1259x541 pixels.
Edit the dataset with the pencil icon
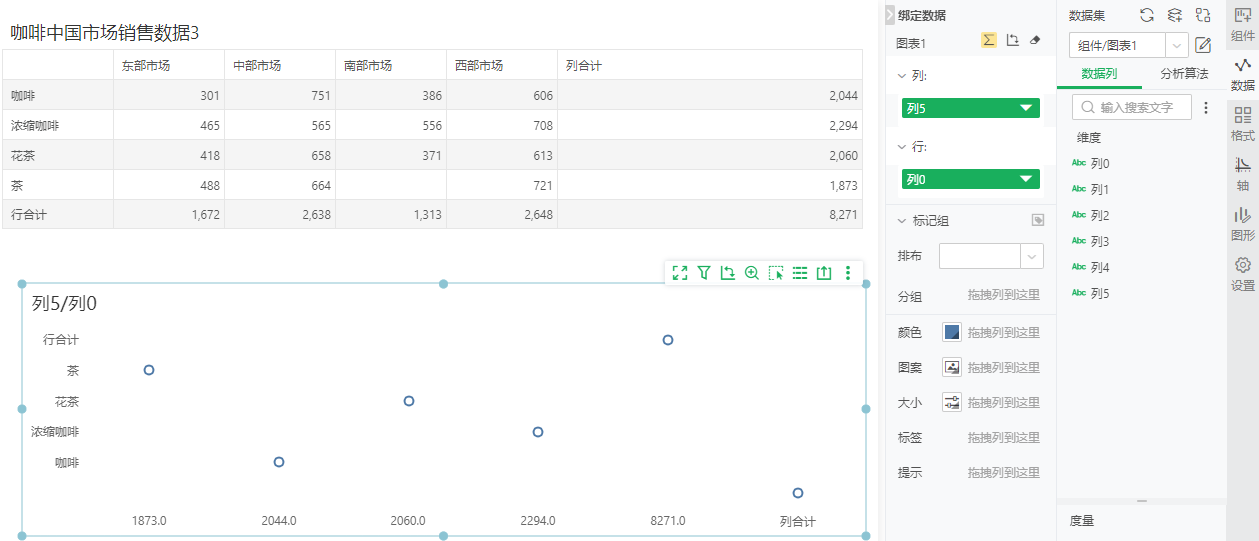[1203, 45]
